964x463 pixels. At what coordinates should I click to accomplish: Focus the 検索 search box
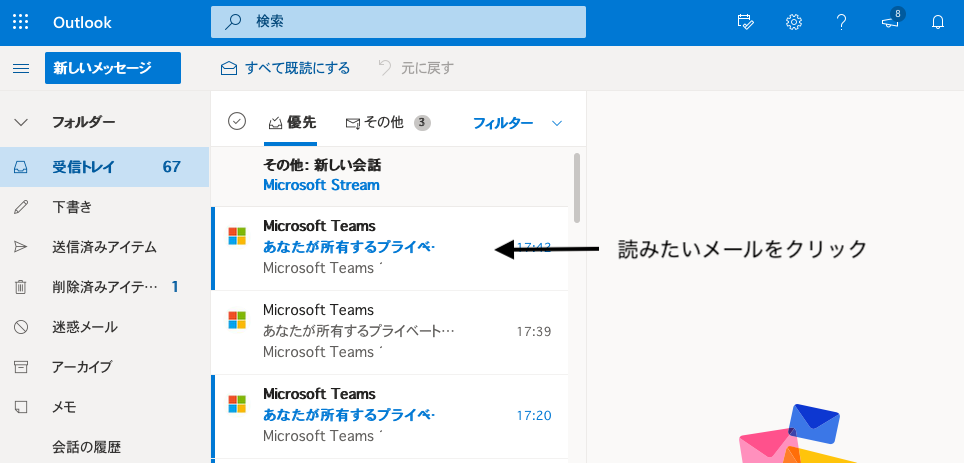[398, 22]
